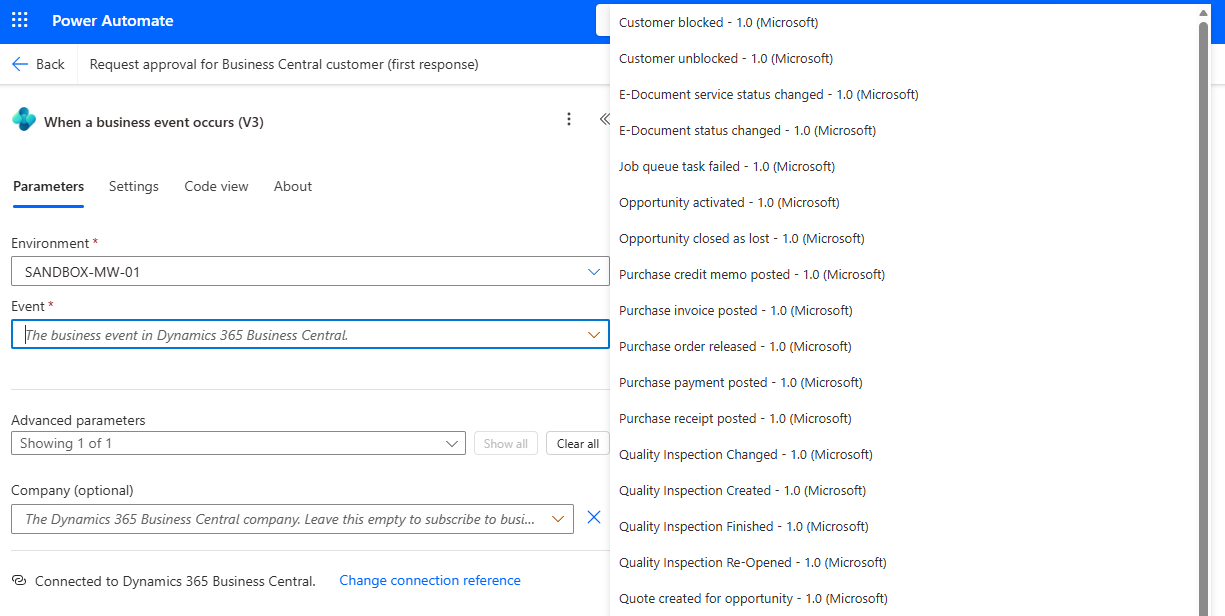
Task: Open the app launcher grid icon
Action: click(20, 21)
